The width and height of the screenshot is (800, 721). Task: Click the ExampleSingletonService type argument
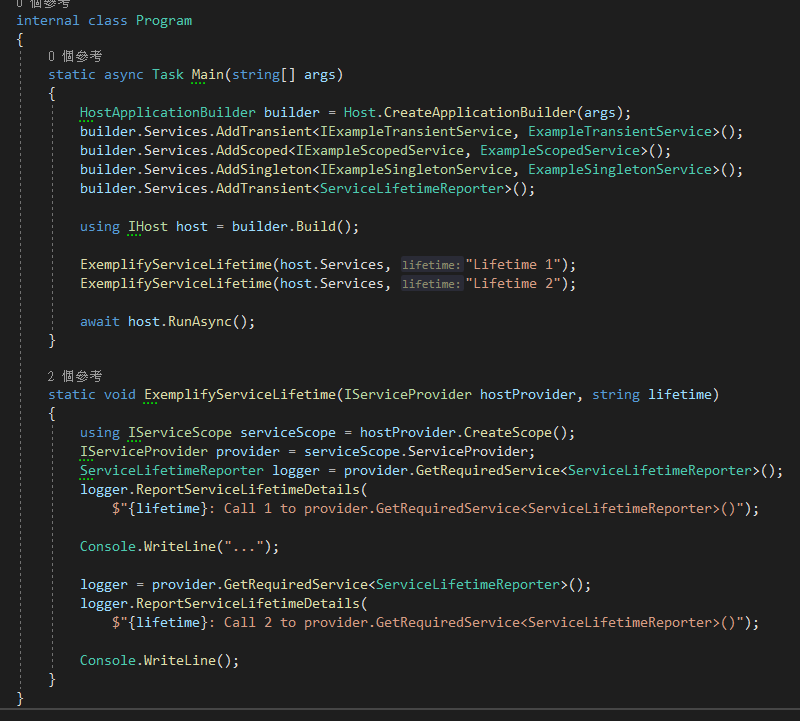click(x=620, y=169)
